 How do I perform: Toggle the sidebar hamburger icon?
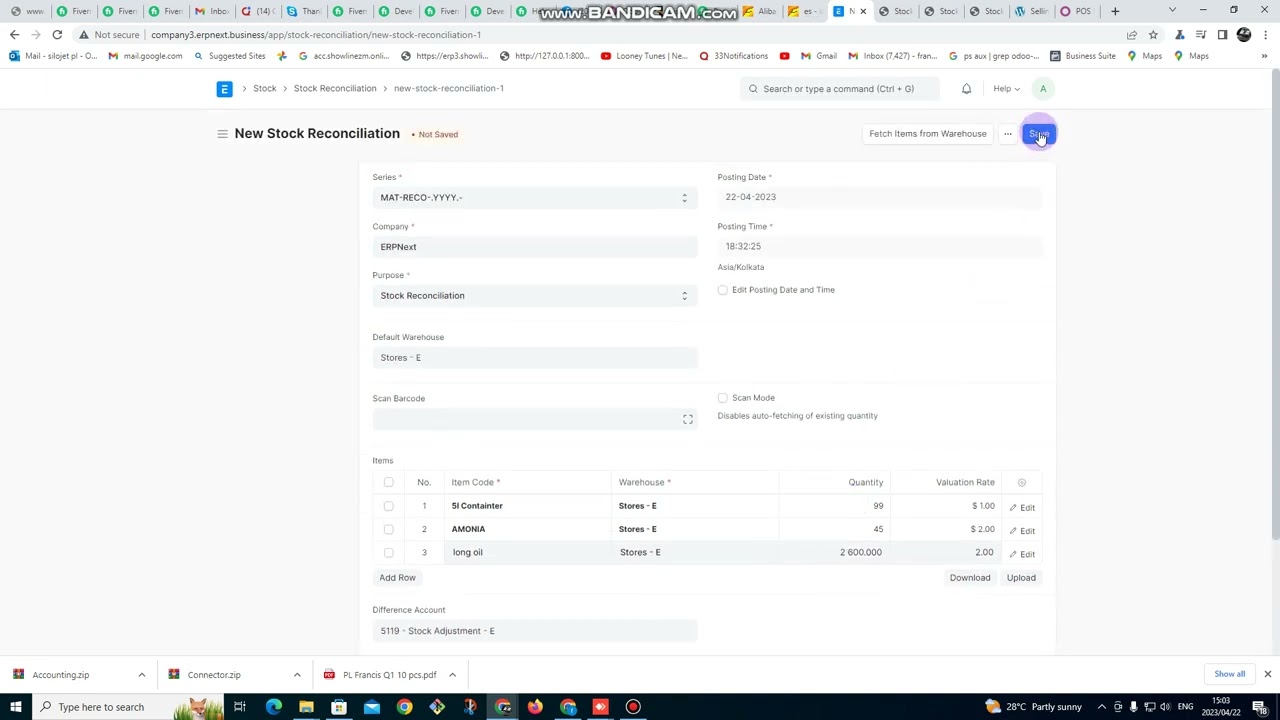tap(222, 134)
